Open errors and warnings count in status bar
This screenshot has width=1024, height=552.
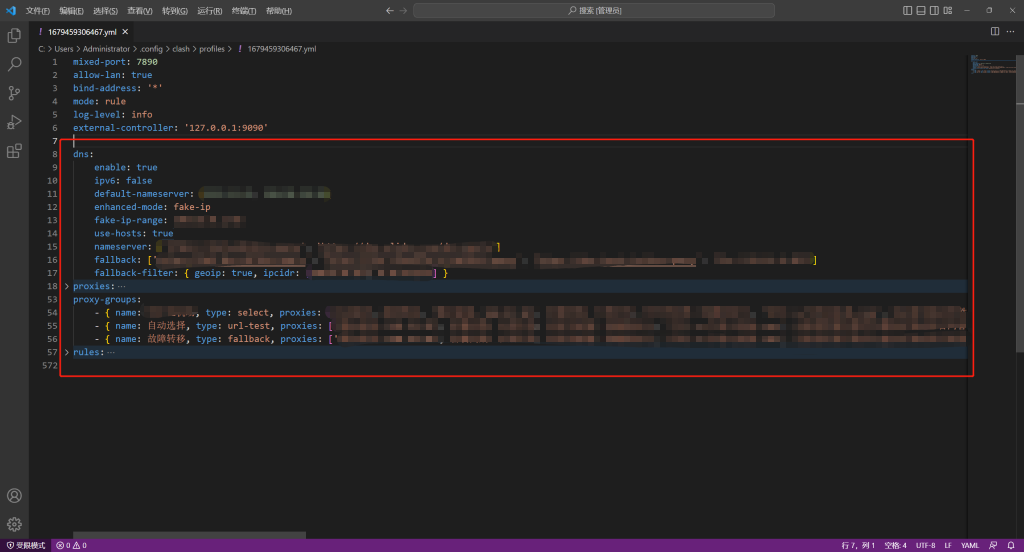[x=71, y=545]
